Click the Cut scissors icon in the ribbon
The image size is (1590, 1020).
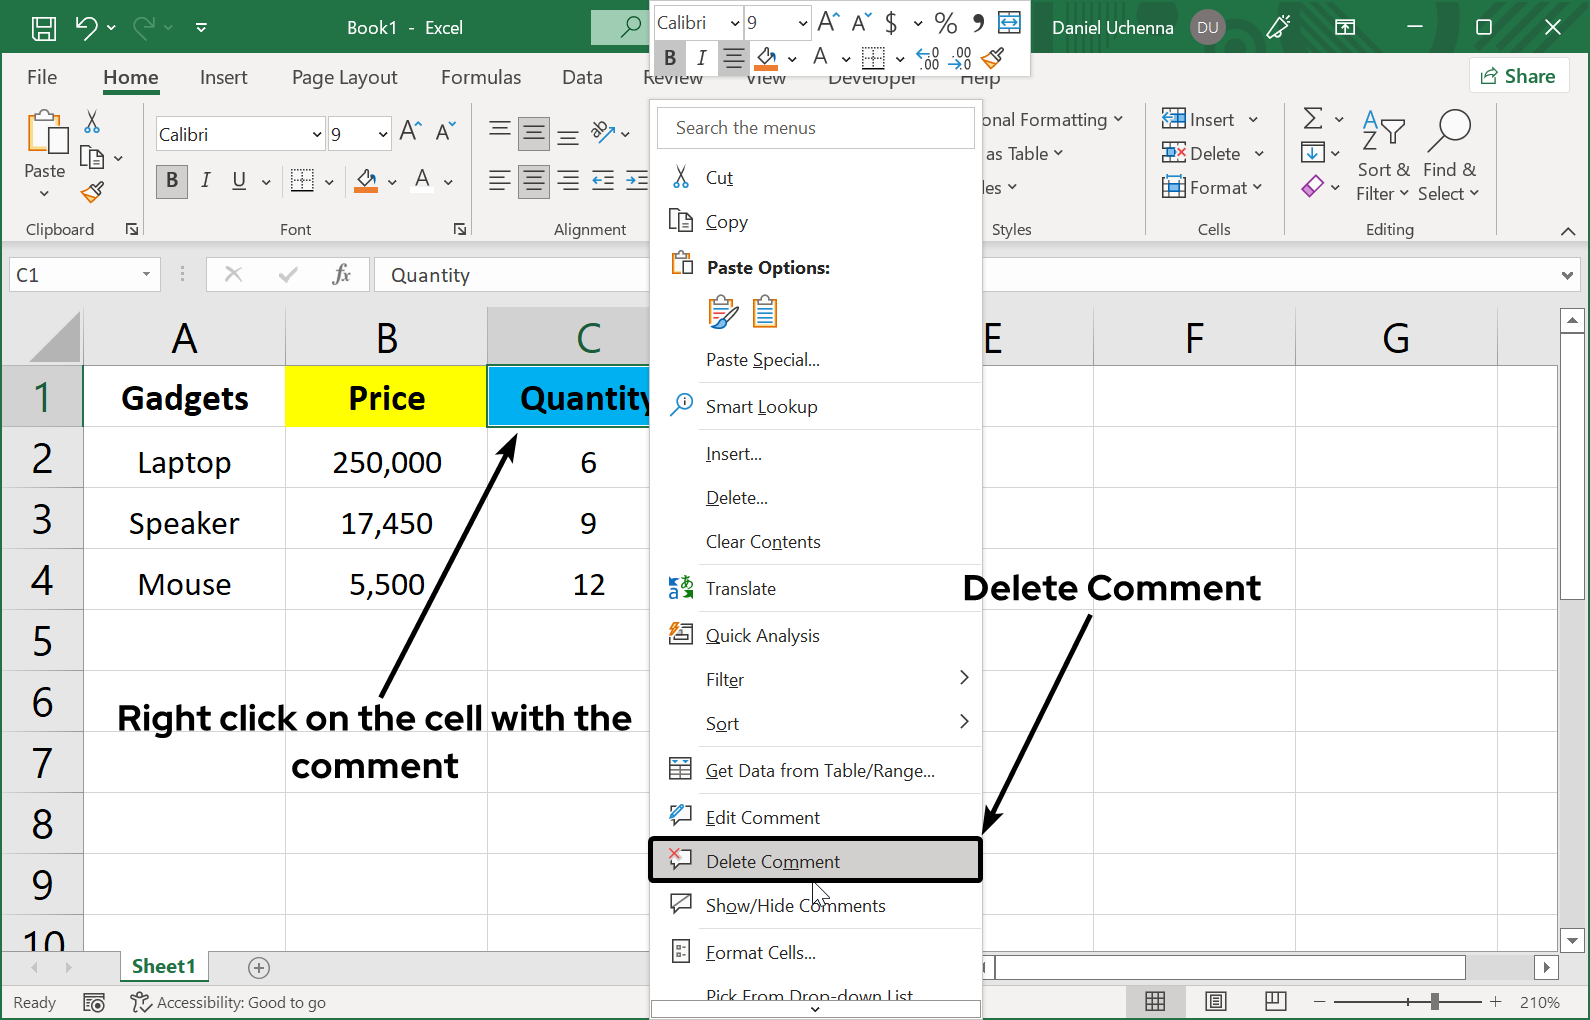point(92,122)
